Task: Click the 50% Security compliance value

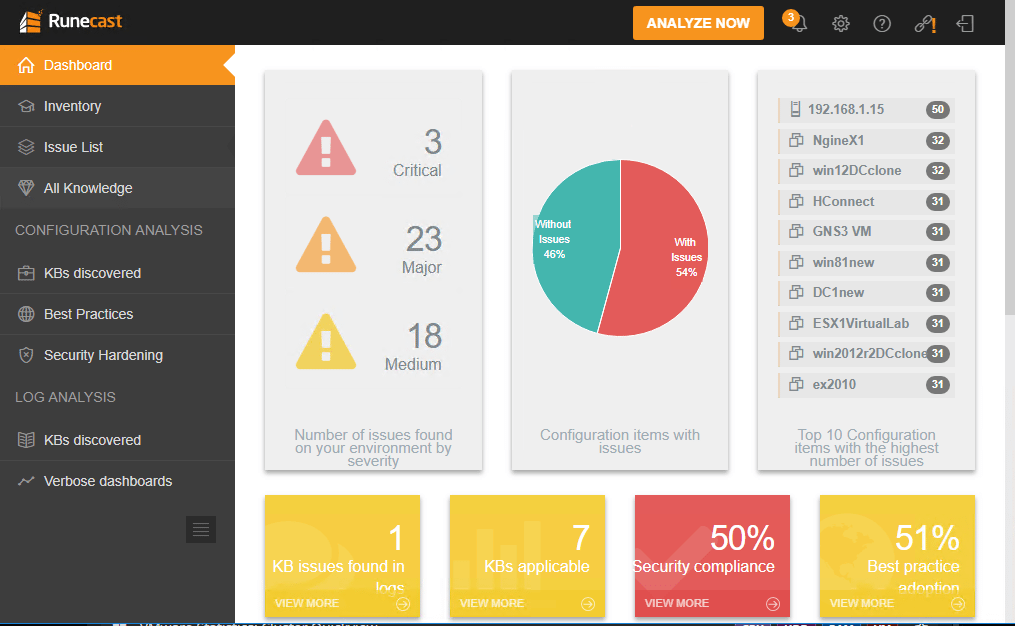Action: 742,537
